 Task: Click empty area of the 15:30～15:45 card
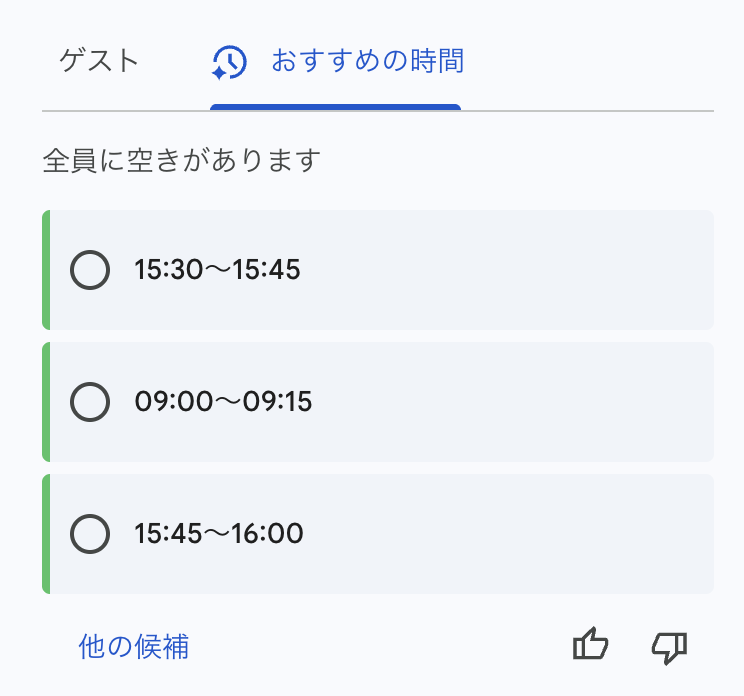pos(520,270)
